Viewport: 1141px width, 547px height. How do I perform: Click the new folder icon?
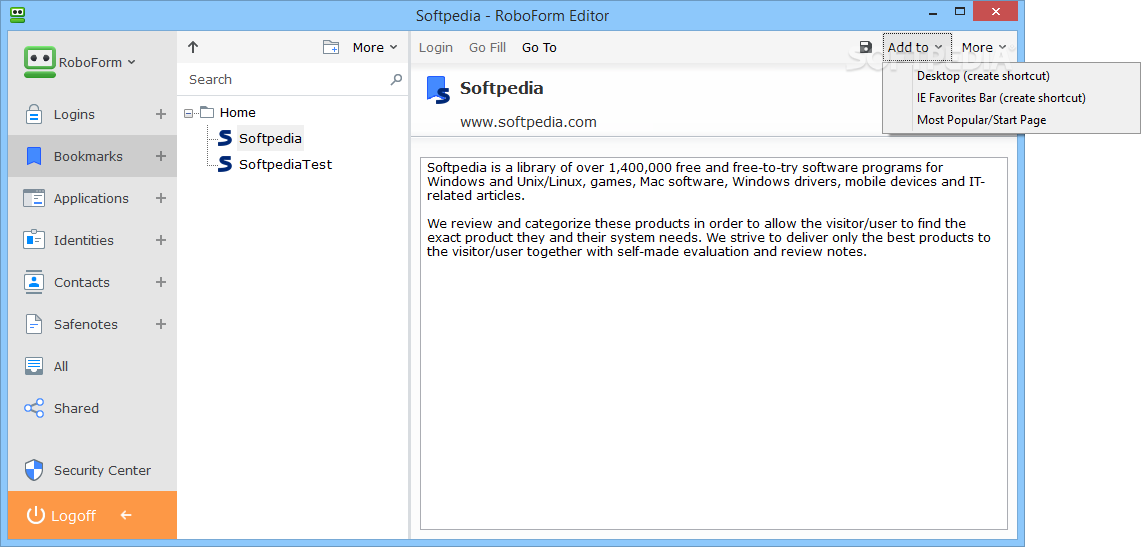click(331, 47)
